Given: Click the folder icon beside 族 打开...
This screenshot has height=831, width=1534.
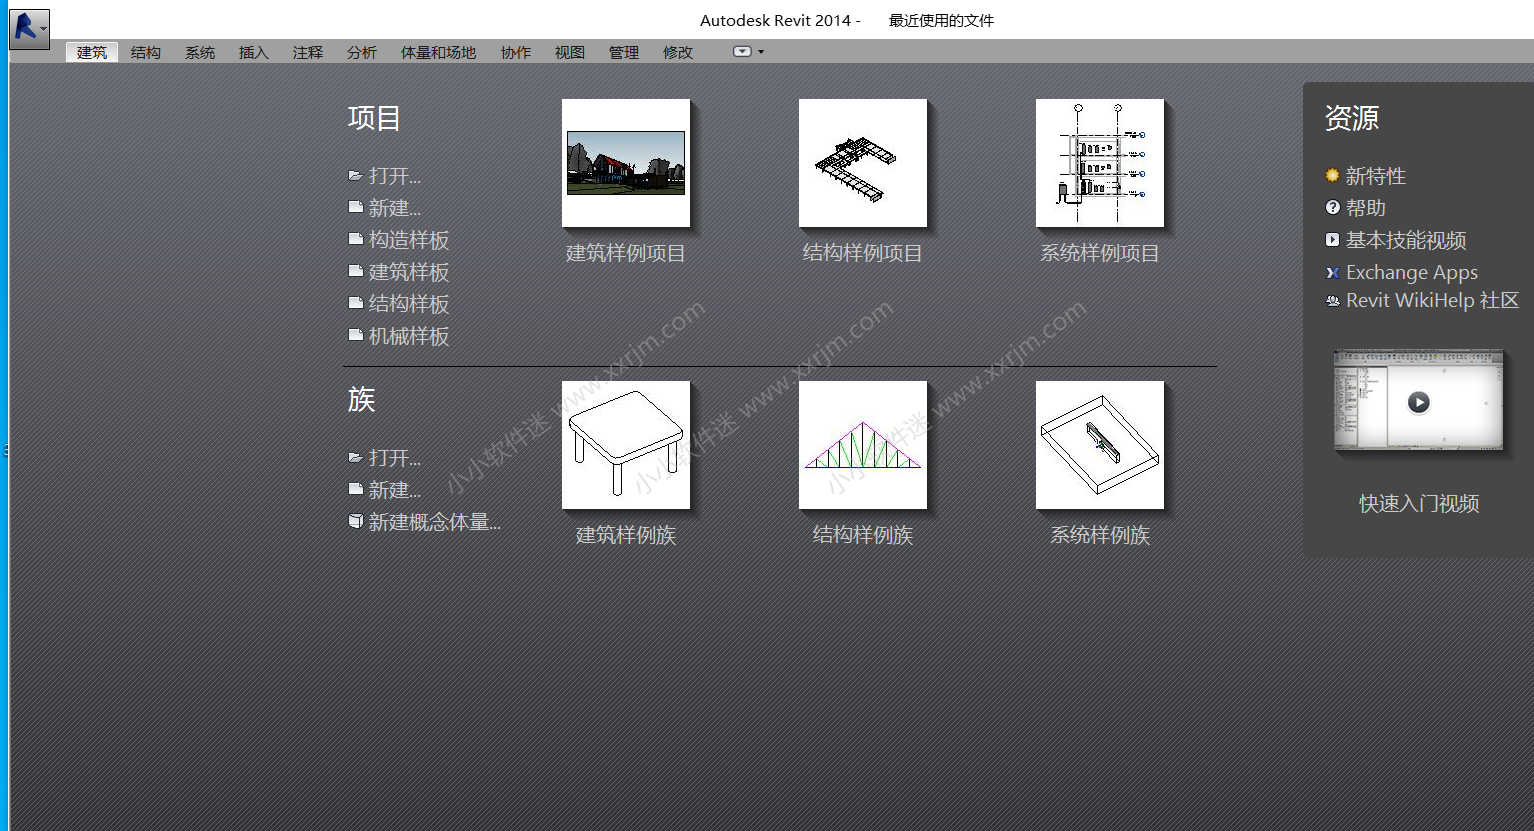Looking at the screenshot, I should click(x=355, y=457).
